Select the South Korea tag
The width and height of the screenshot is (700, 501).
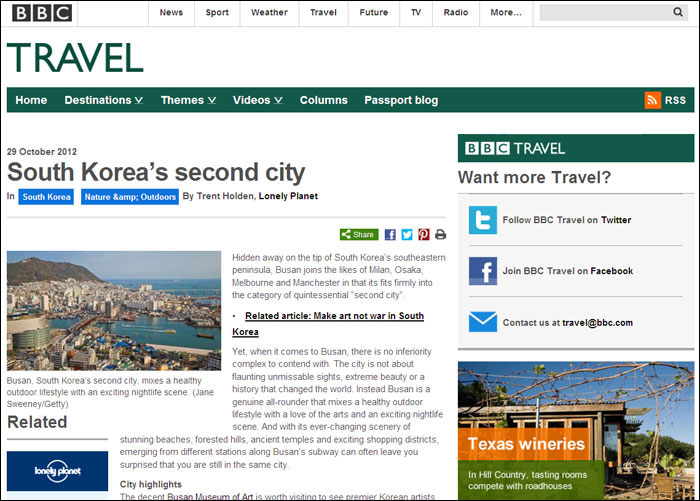coord(46,196)
